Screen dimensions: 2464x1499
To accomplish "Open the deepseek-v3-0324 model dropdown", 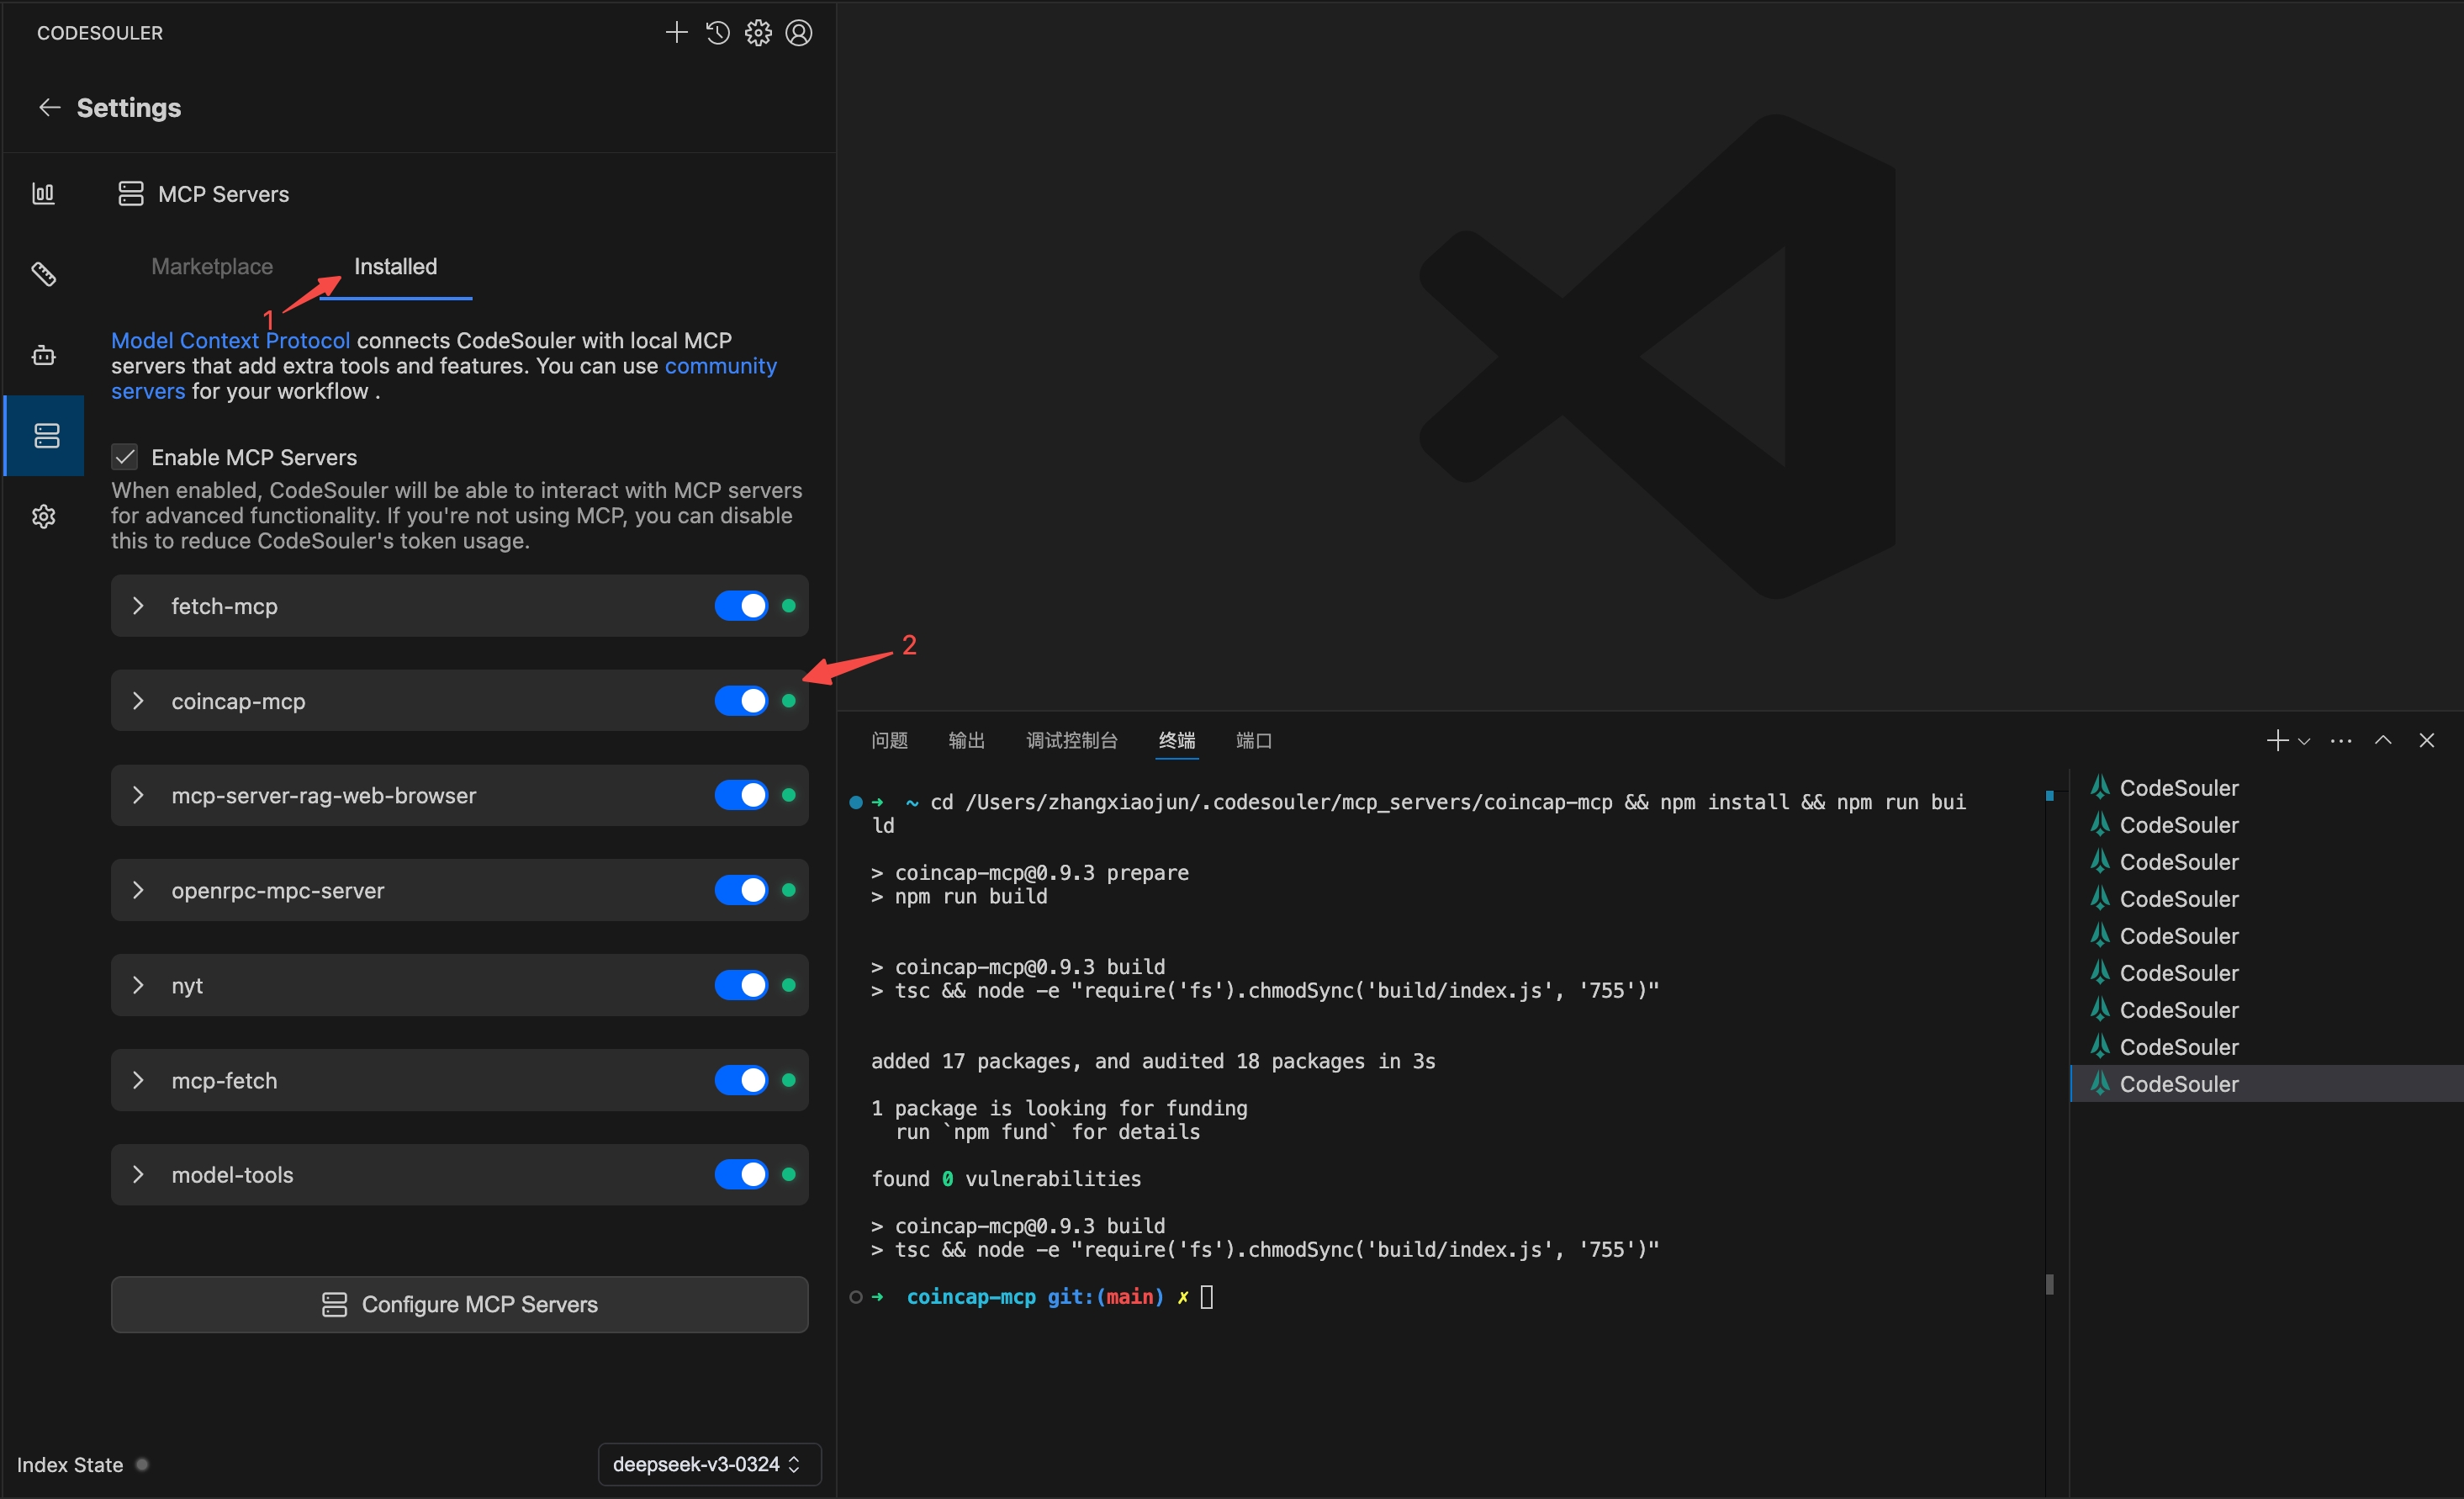I will [707, 1463].
